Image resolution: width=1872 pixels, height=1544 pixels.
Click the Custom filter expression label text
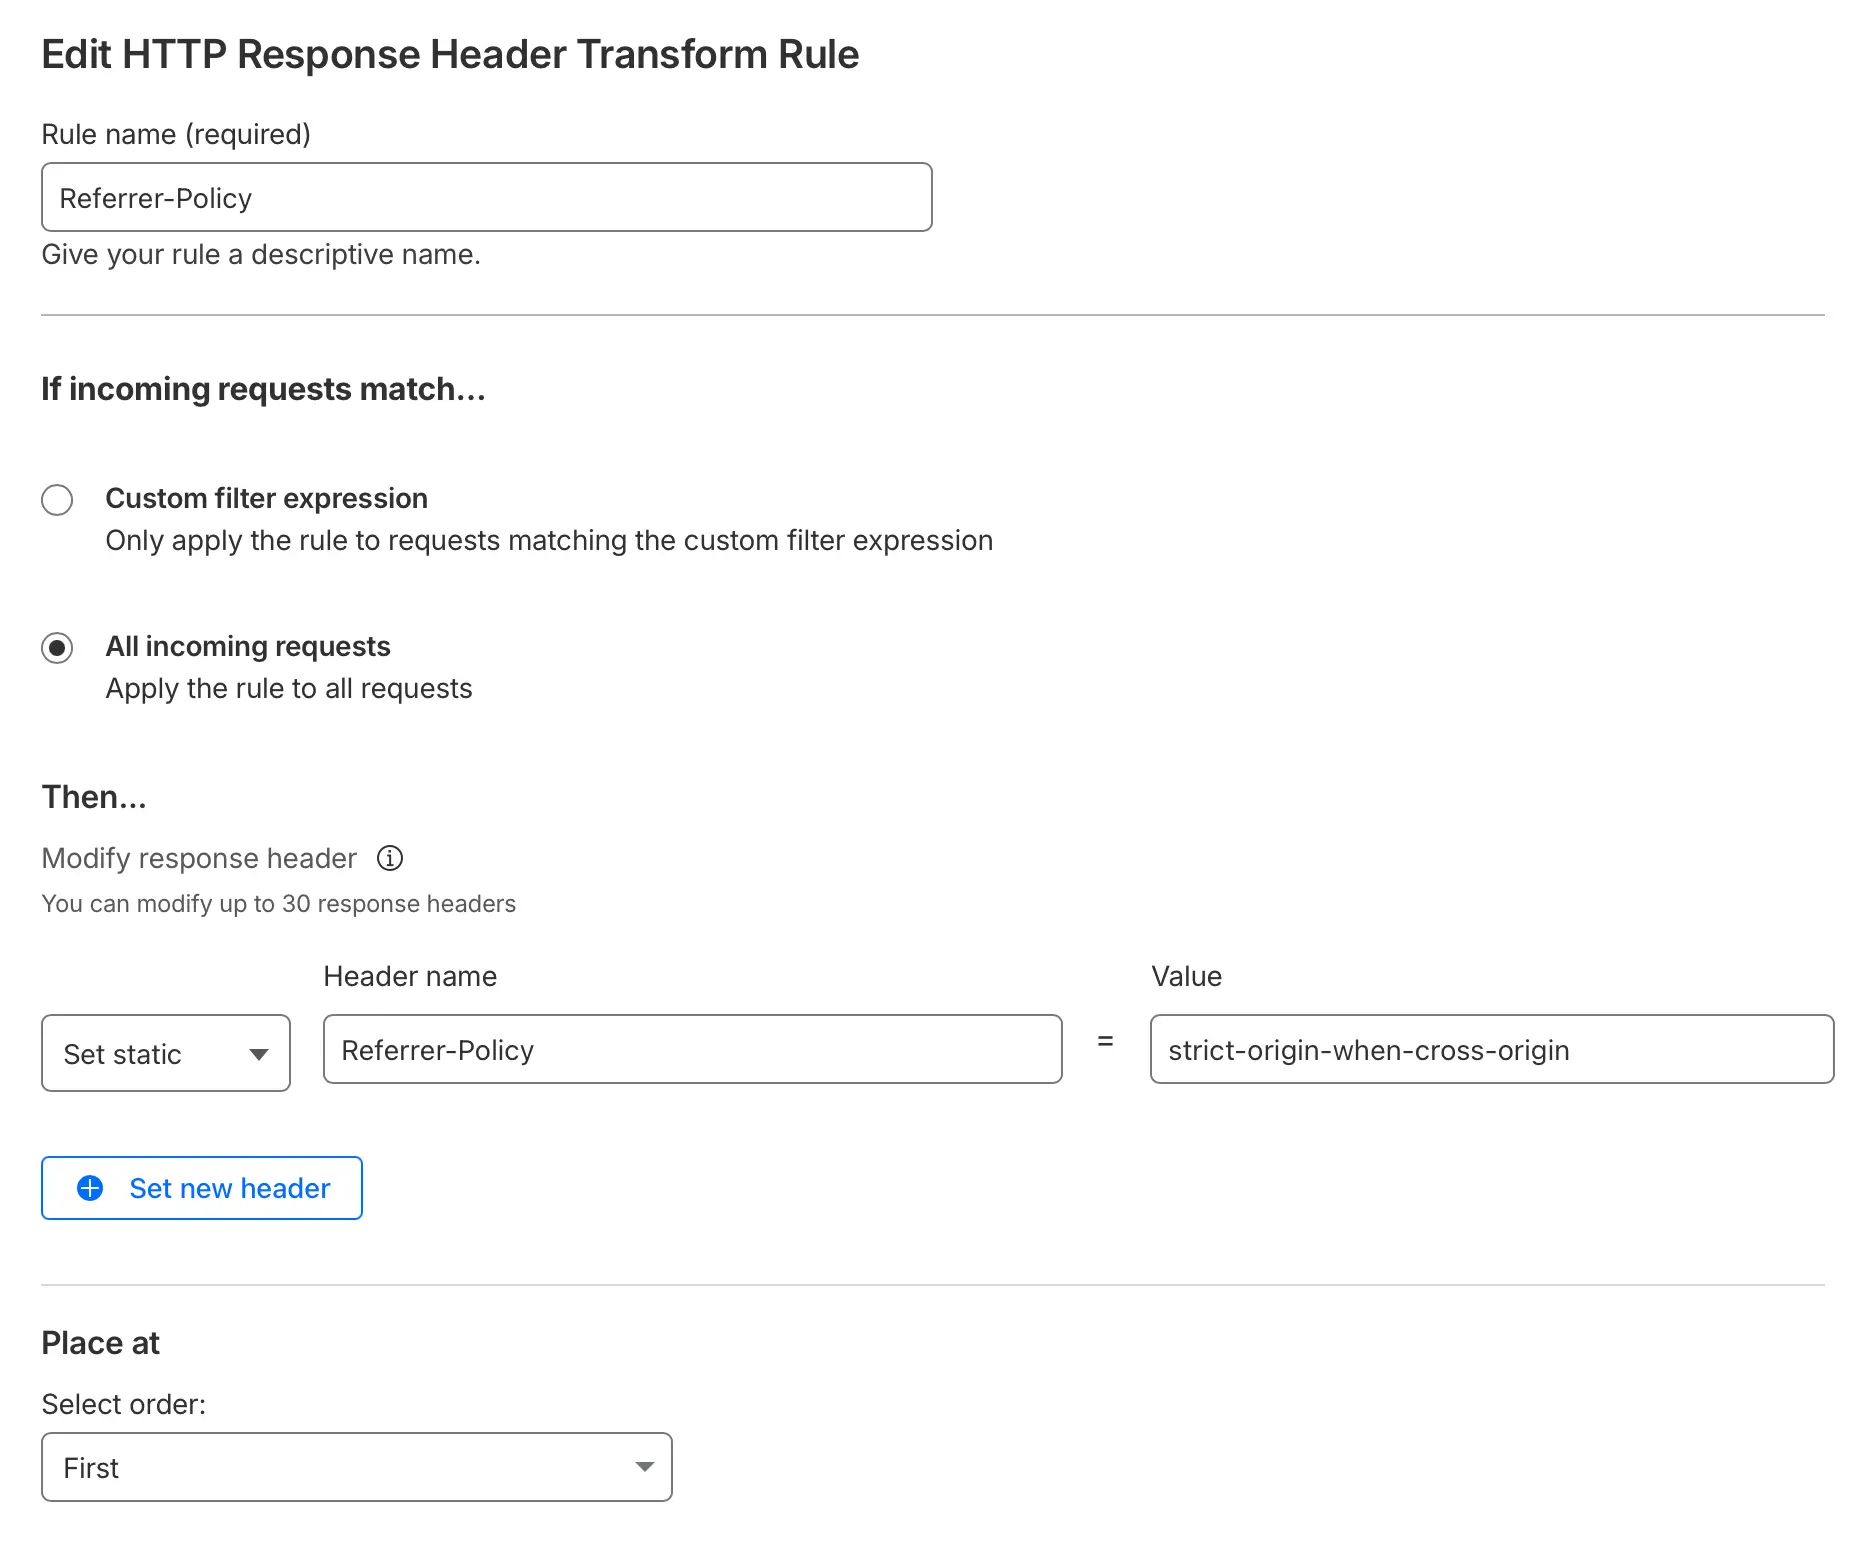[x=266, y=498]
